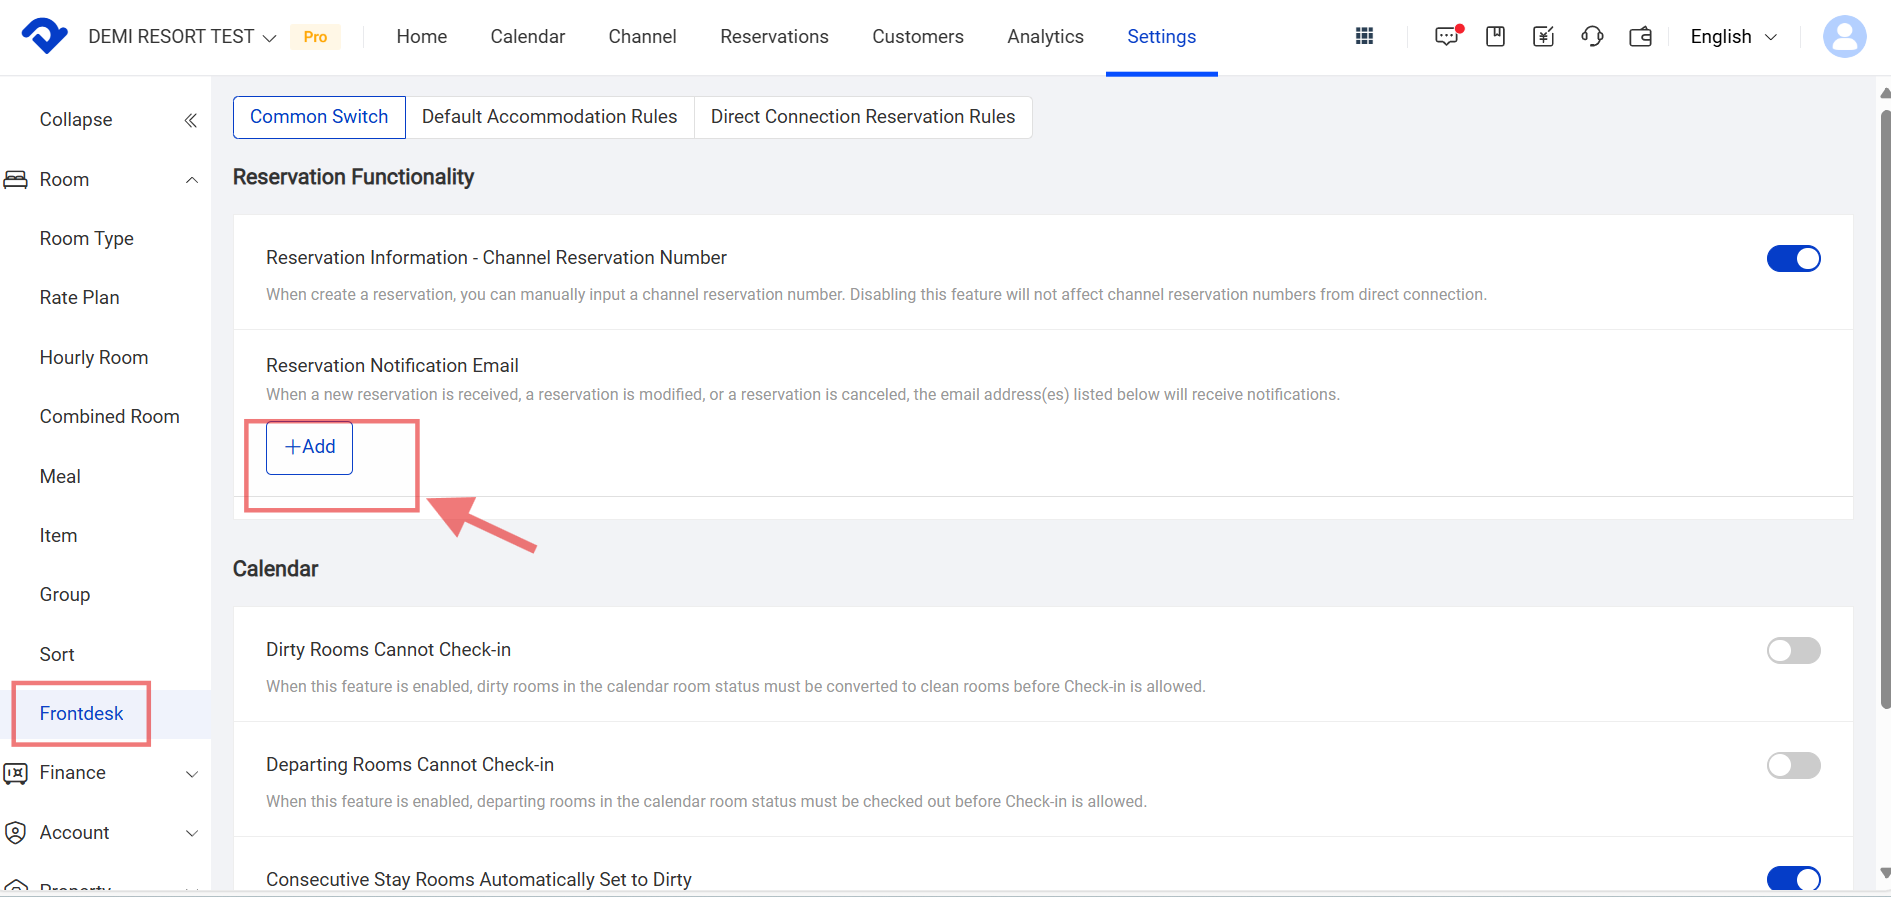Viewport: 1891px width, 897px height.
Task: Enable Dirty Rooms Cannot Check-in
Action: pyautogui.click(x=1793, y=651)
